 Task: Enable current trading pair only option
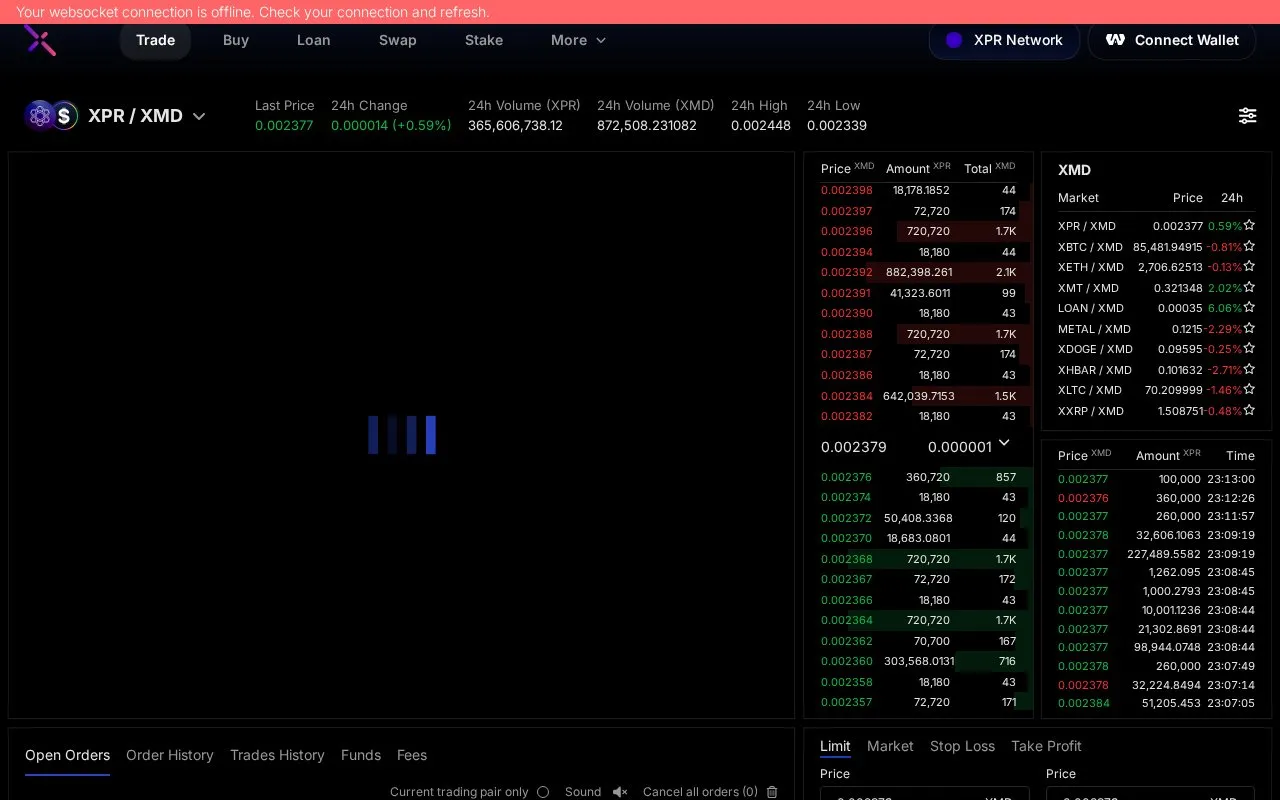pyautogui.click(x=543, y=792)
